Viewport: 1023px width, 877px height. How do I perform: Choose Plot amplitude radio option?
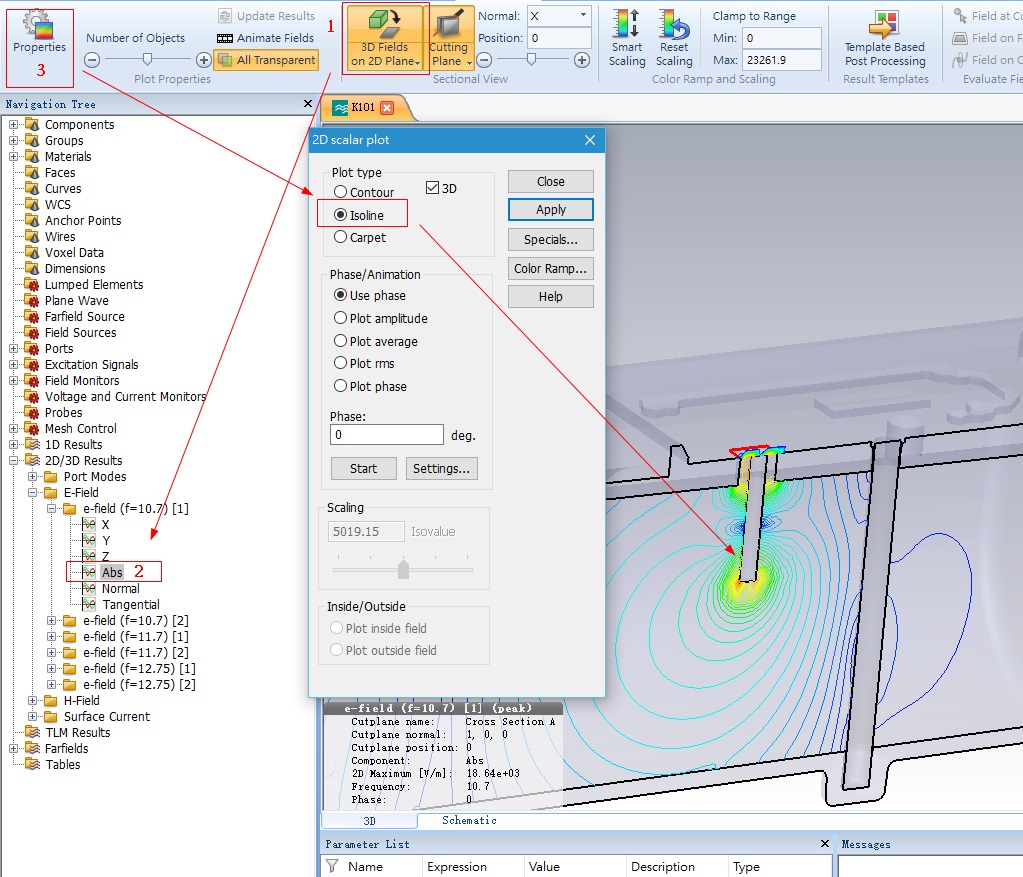(342, 318)
